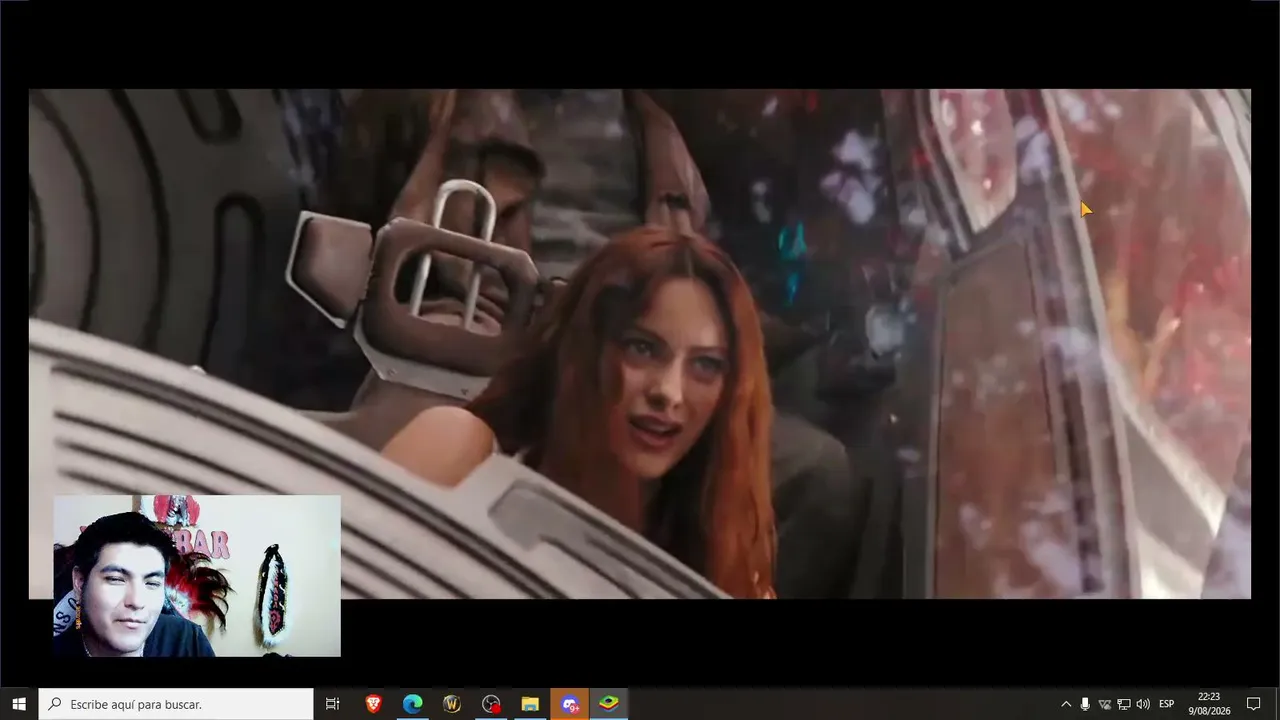Viewport: 1280px width, 720px height.
Task: Show hidden system tray icons
Action: point(1066,704)
